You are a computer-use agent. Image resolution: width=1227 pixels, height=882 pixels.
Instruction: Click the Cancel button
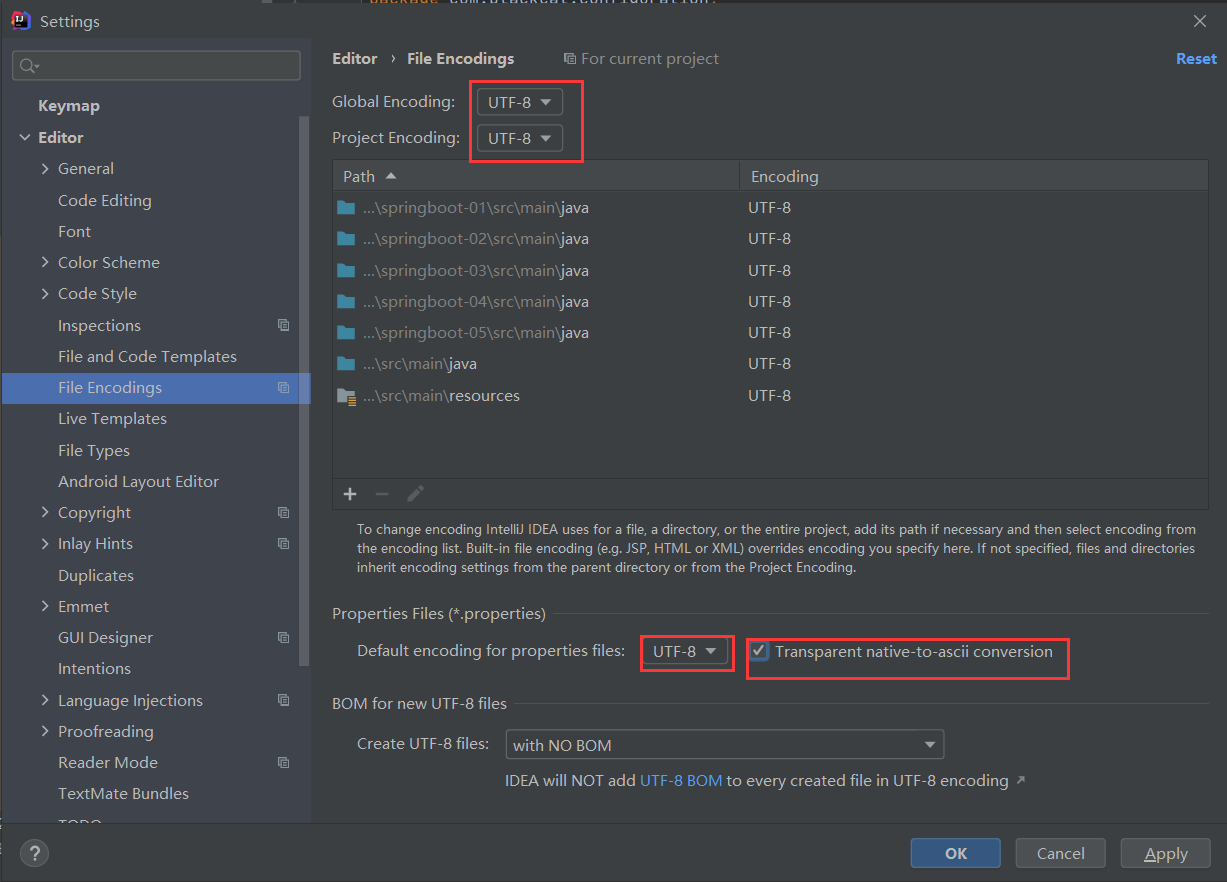1061,853
